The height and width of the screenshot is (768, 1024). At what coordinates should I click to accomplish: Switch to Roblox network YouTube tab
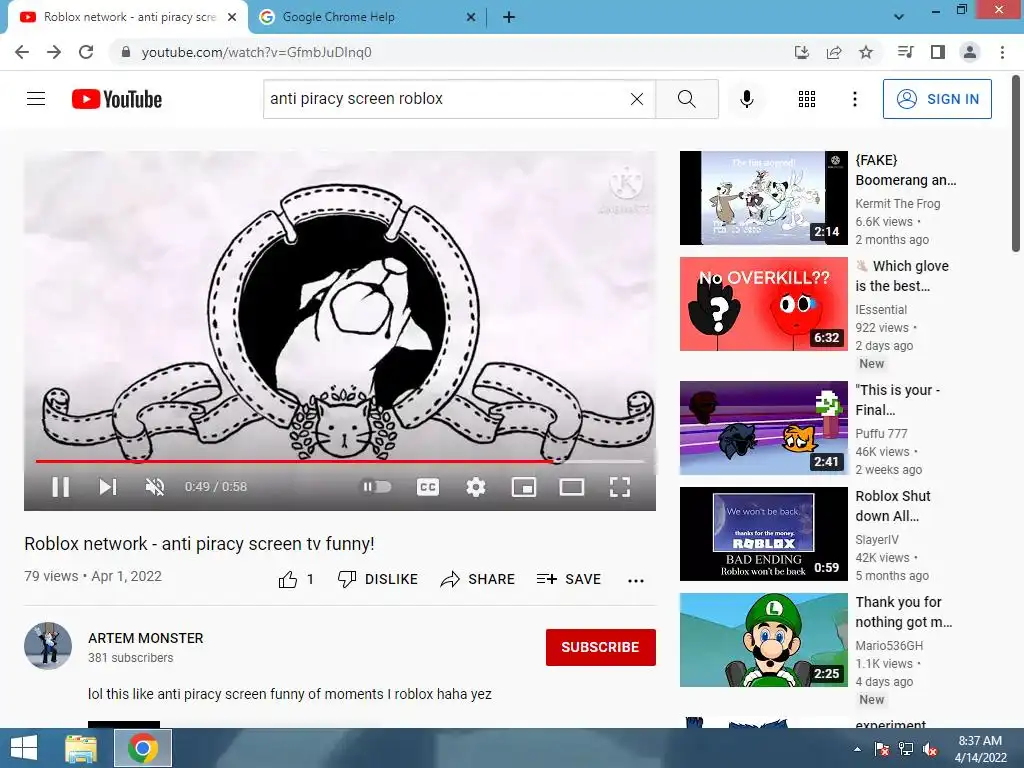(128, 17)
